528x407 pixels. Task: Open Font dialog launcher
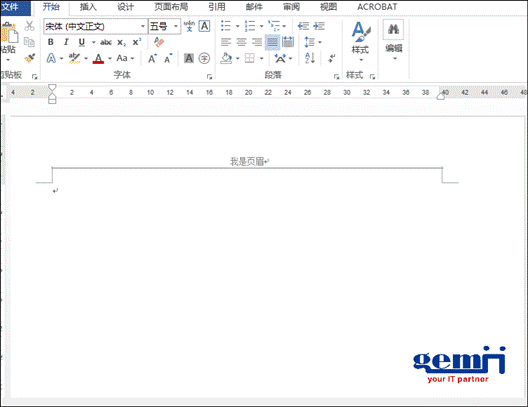point(209,77)
